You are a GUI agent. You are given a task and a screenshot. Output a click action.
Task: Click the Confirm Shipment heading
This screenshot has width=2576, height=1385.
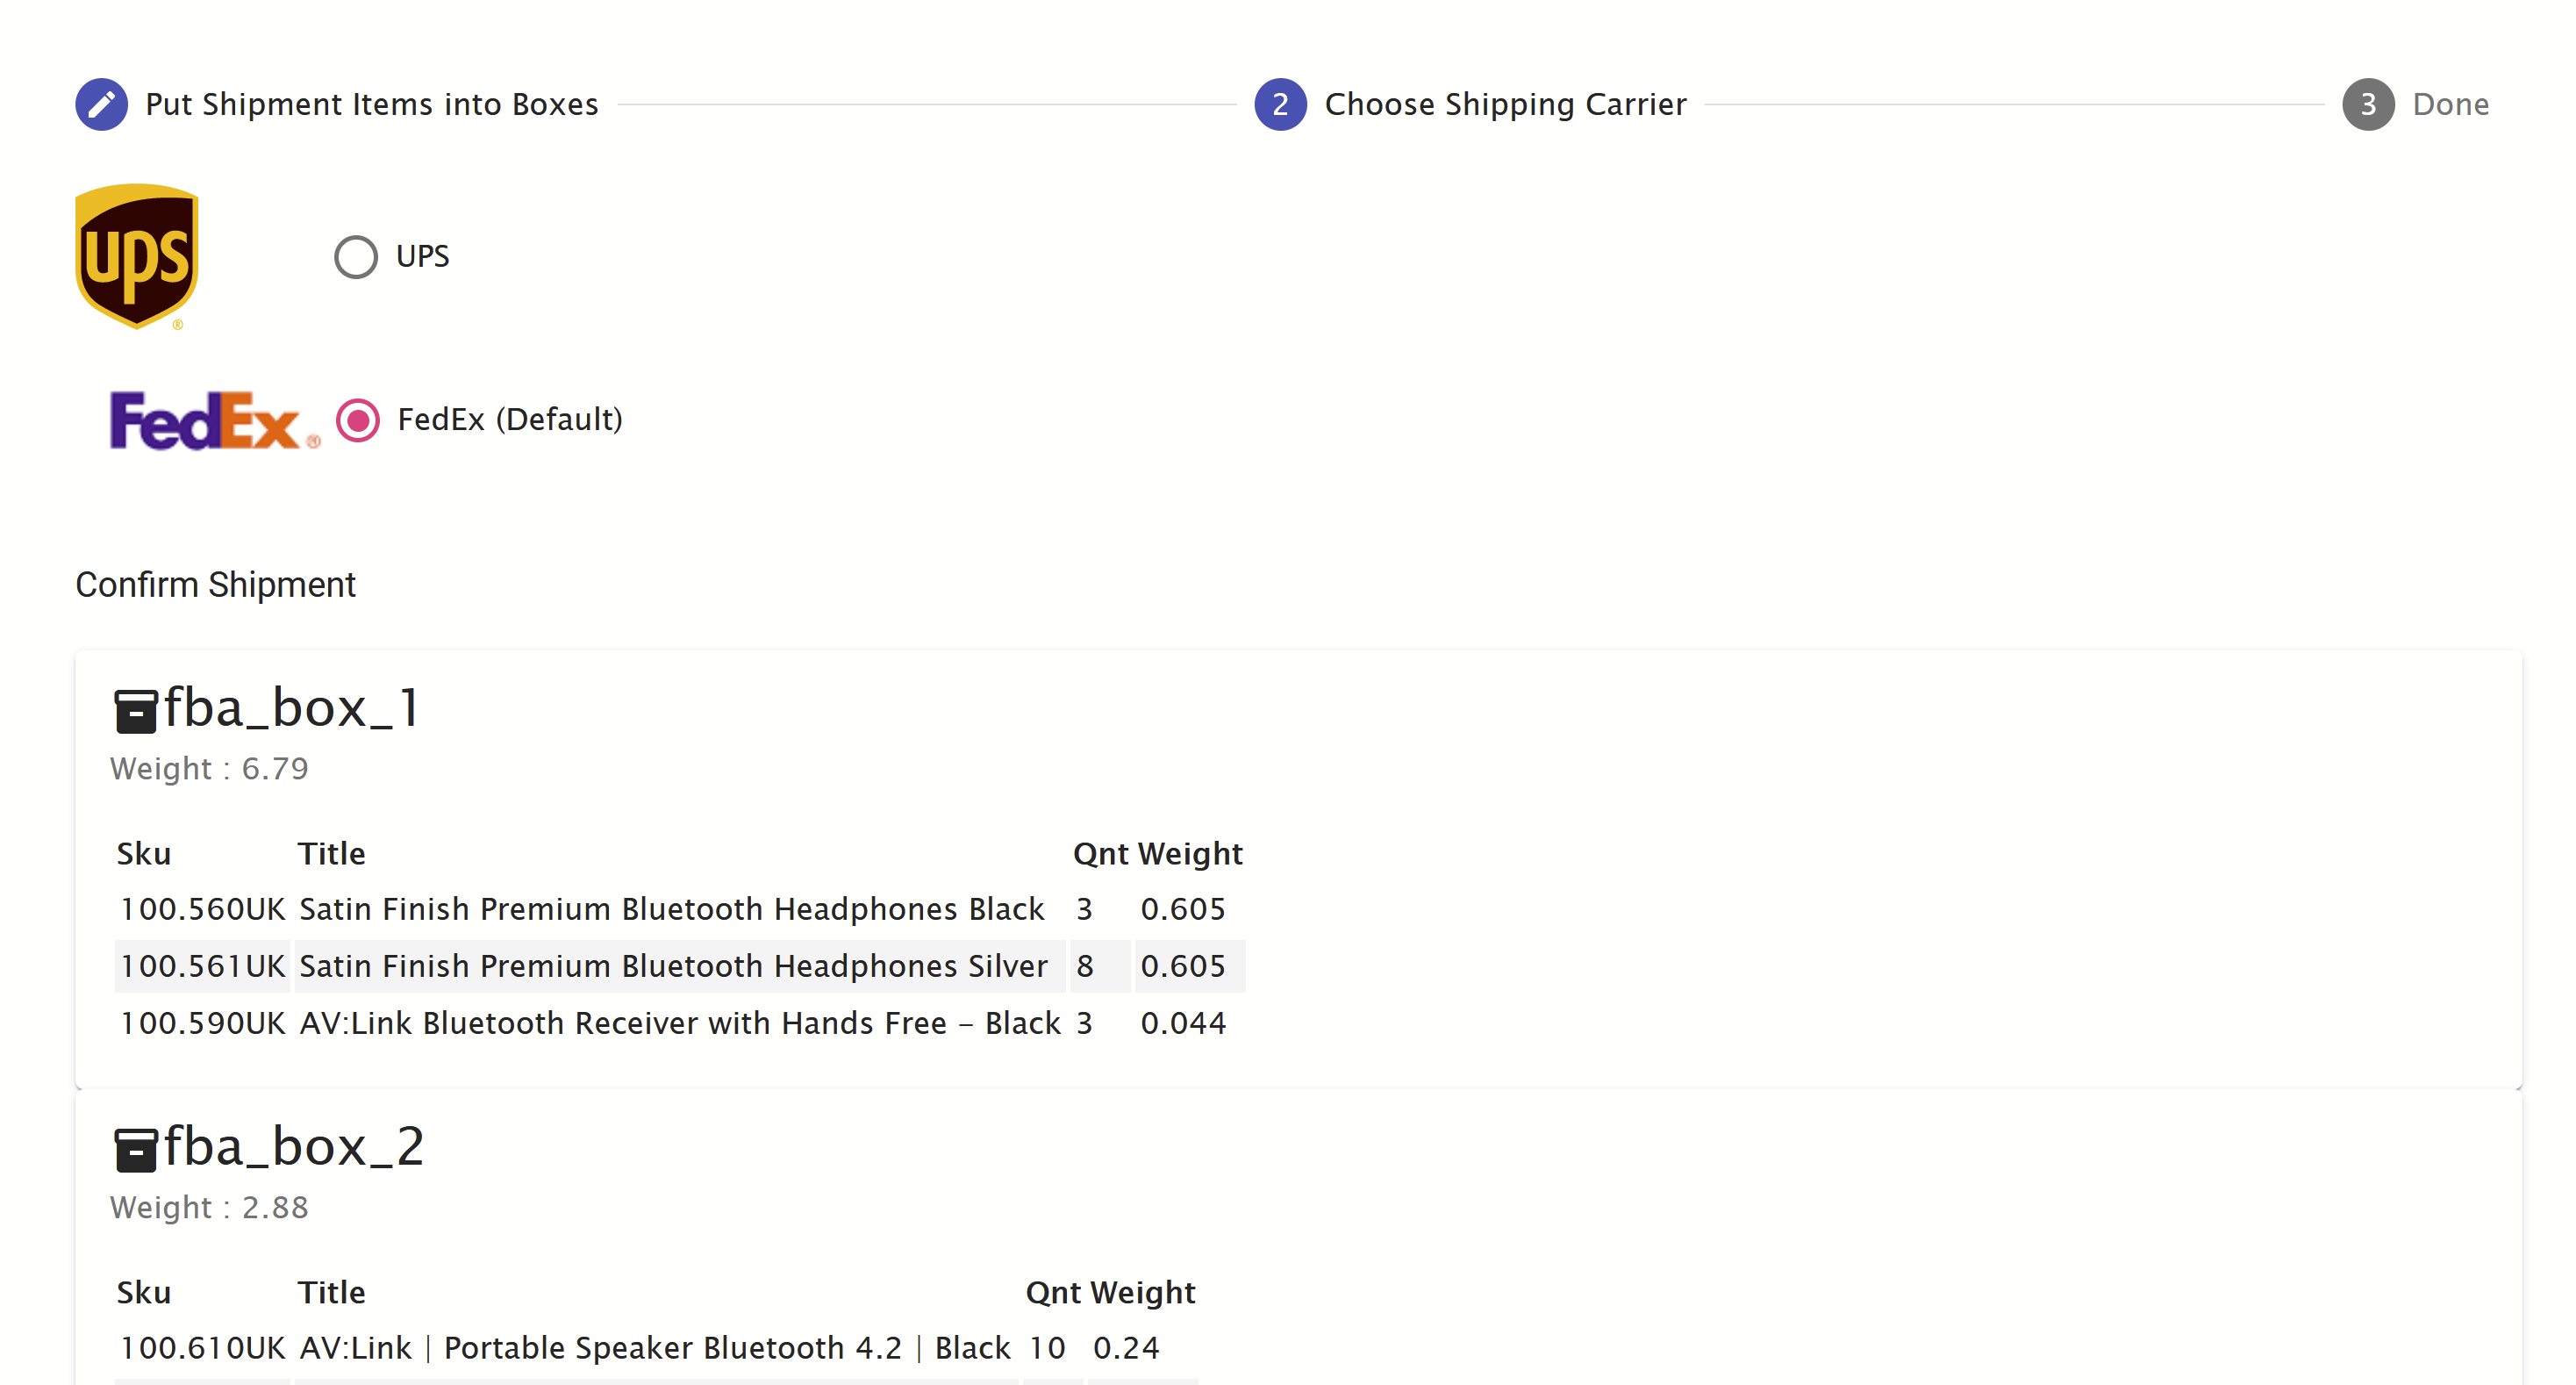point(215,585)
